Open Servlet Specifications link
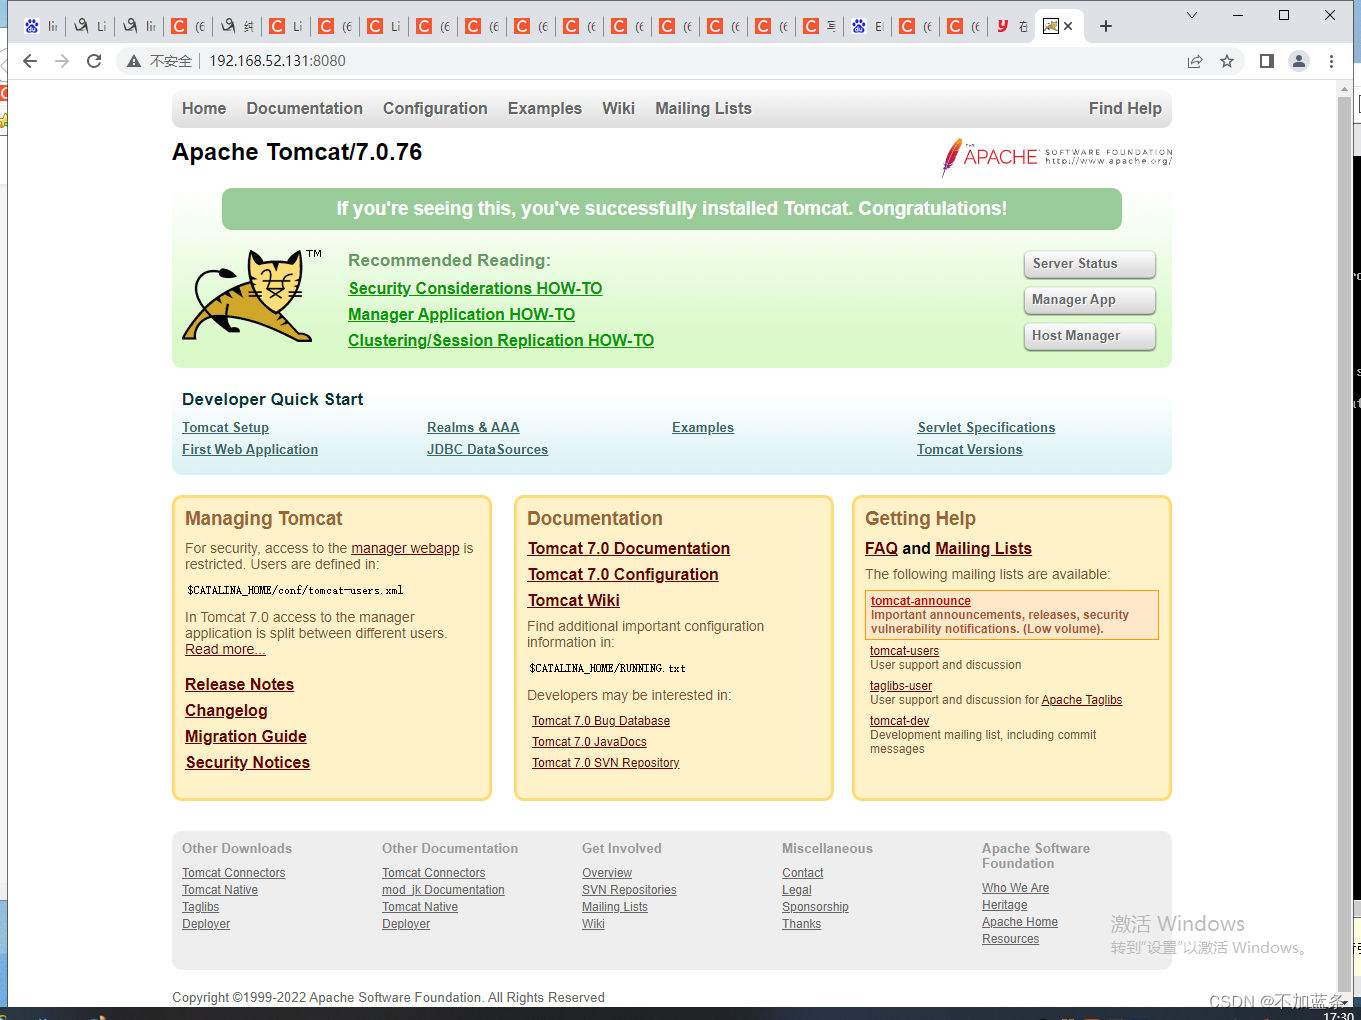The image size is (1361, 1020). tap(986, 427)
